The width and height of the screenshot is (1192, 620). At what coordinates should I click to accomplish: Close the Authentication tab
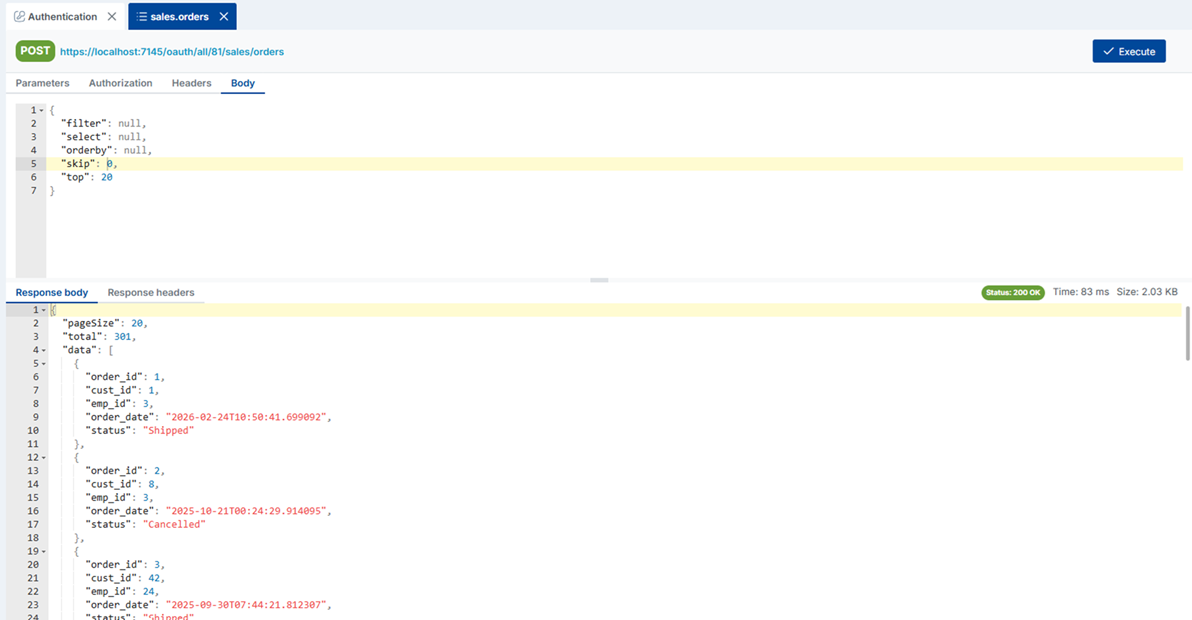(x=111, y=16)
